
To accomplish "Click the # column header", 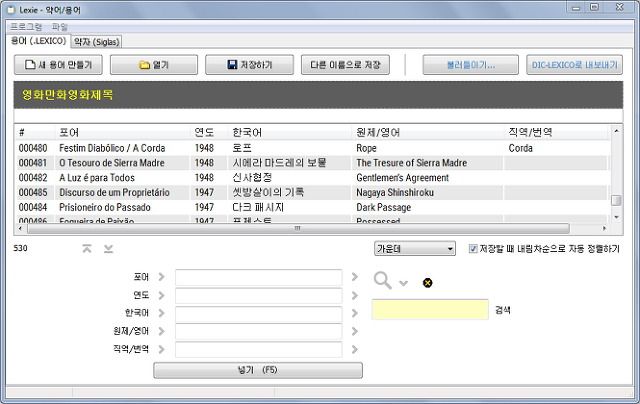I will [36, 132].
